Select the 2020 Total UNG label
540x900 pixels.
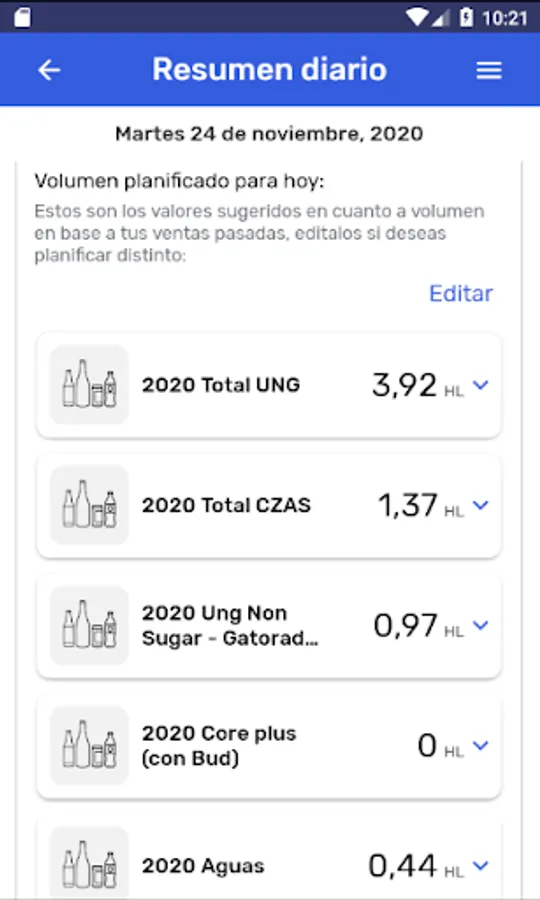pos(221,385)
